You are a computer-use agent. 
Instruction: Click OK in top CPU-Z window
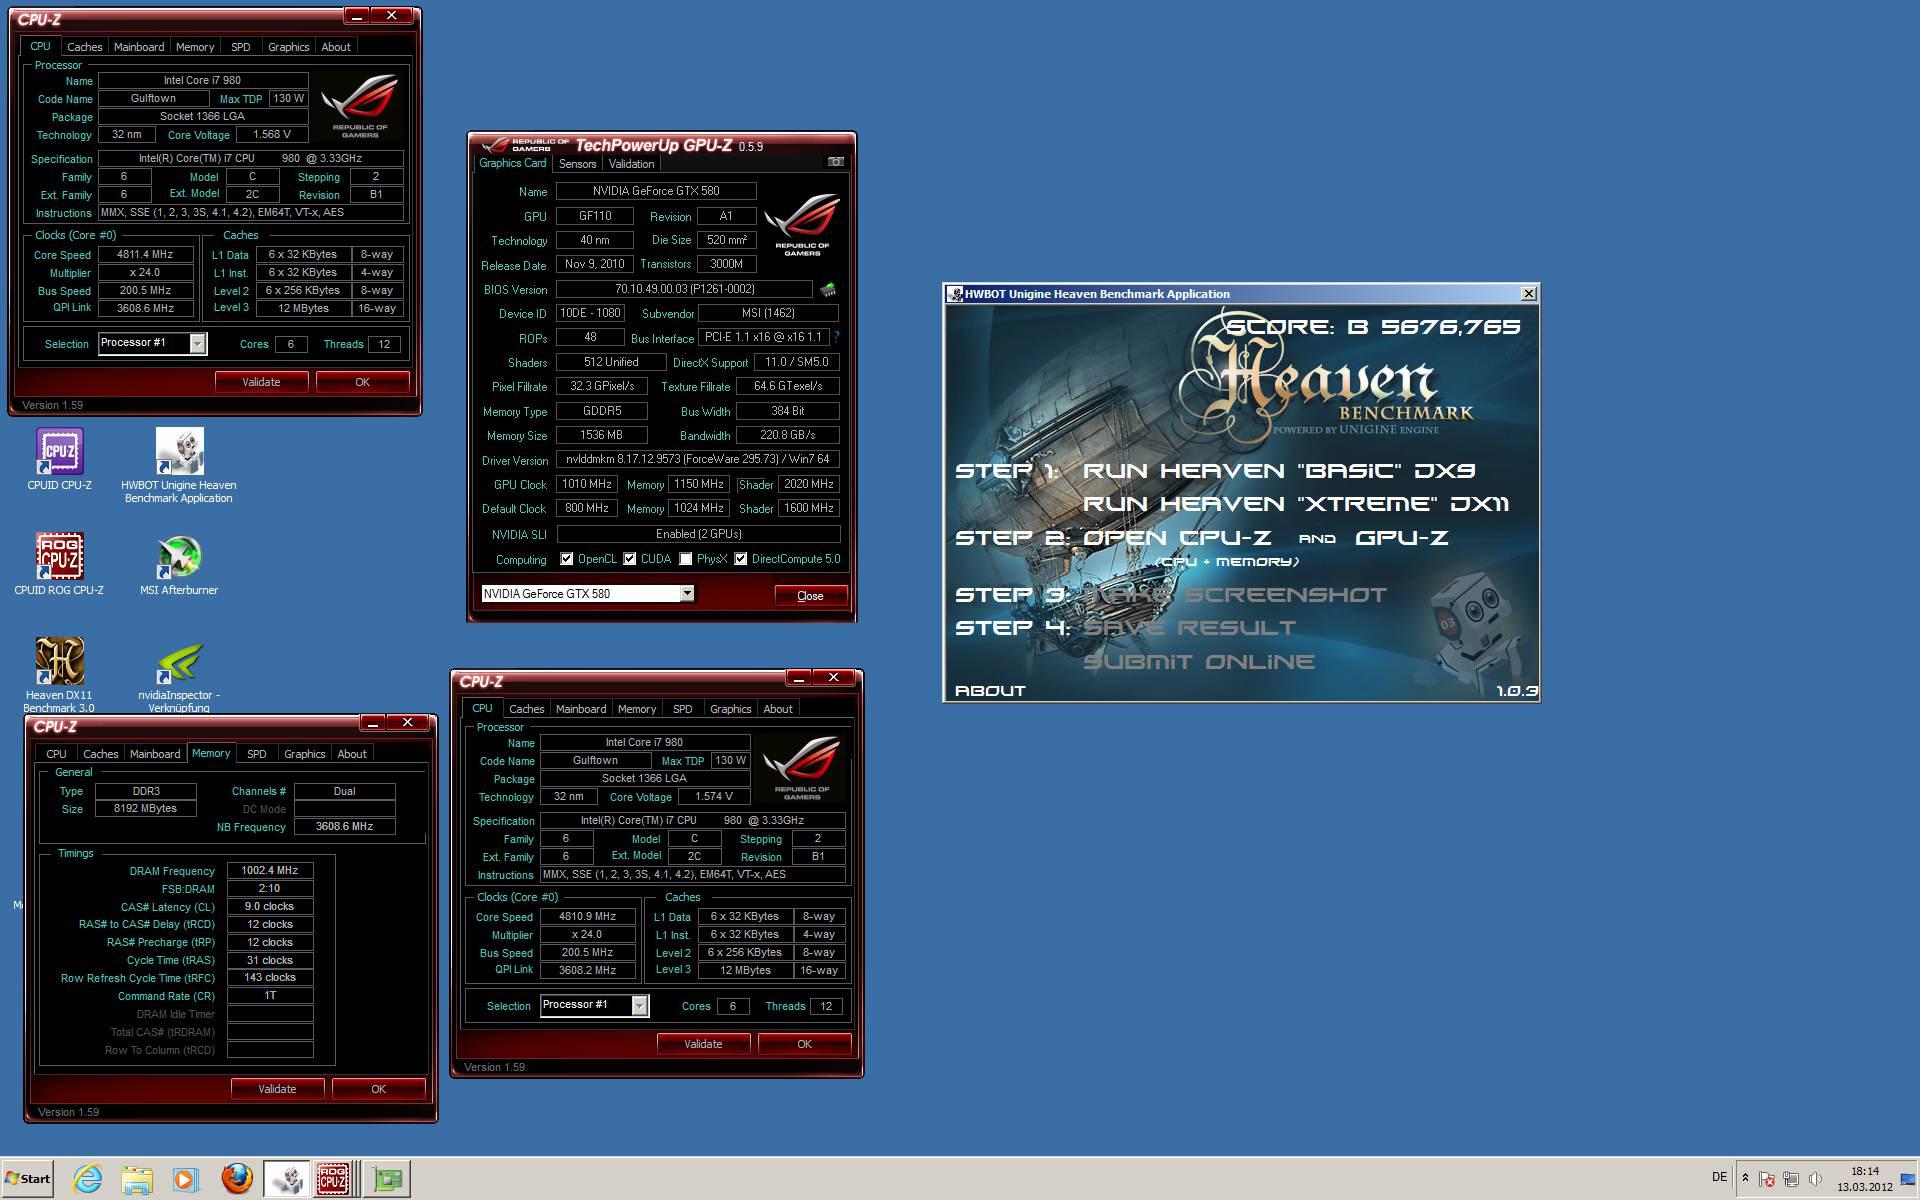[x=362, y=382]
